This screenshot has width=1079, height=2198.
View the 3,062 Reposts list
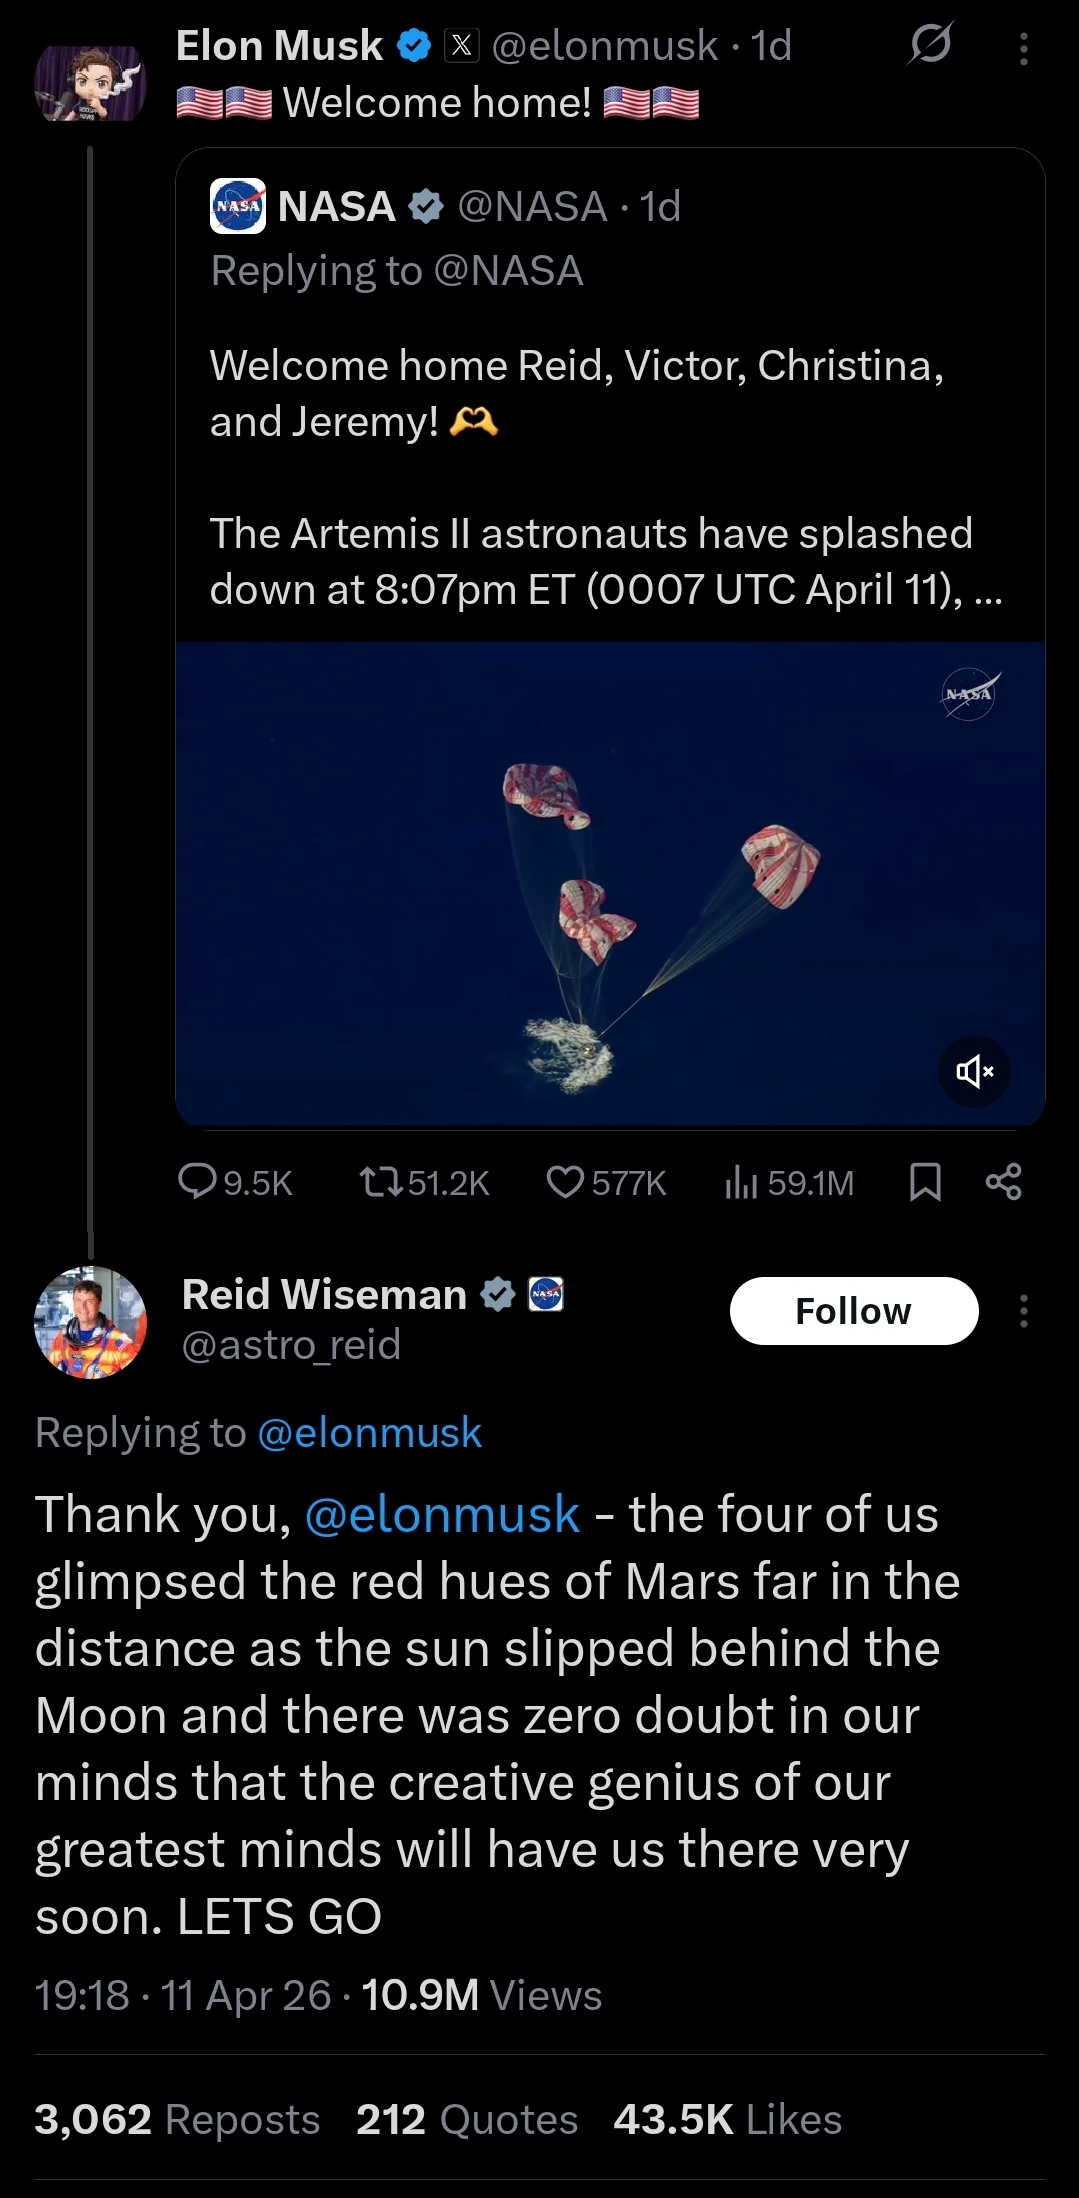[x=177, y=2119]
